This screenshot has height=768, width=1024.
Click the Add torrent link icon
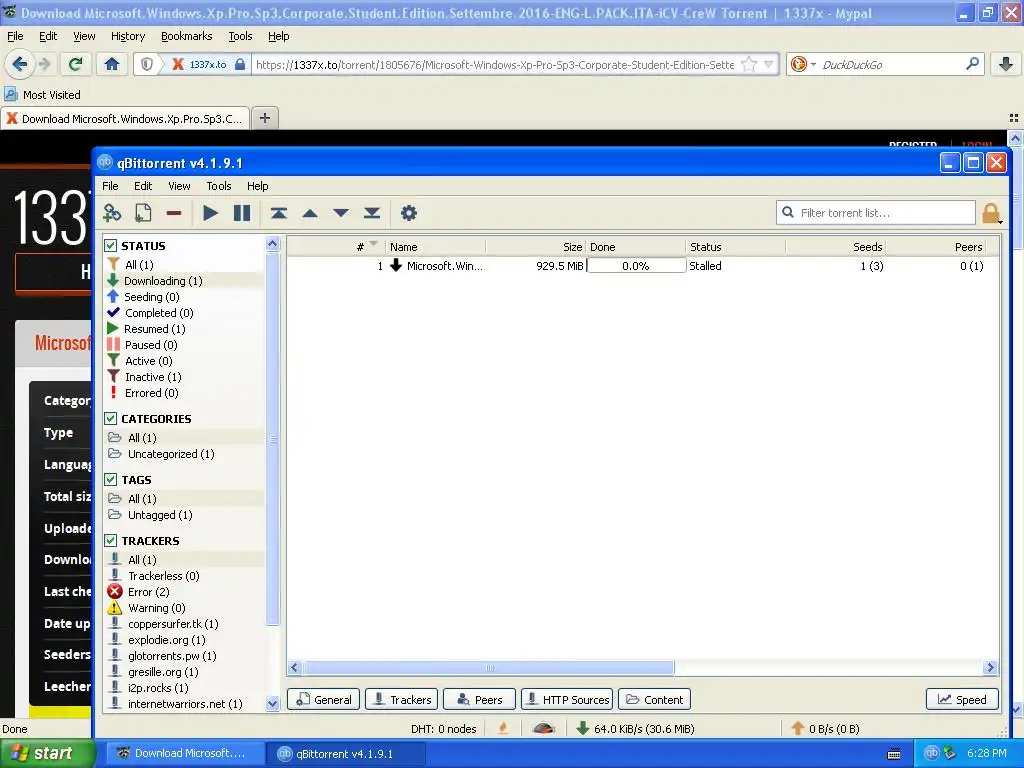tap(112, 213)
